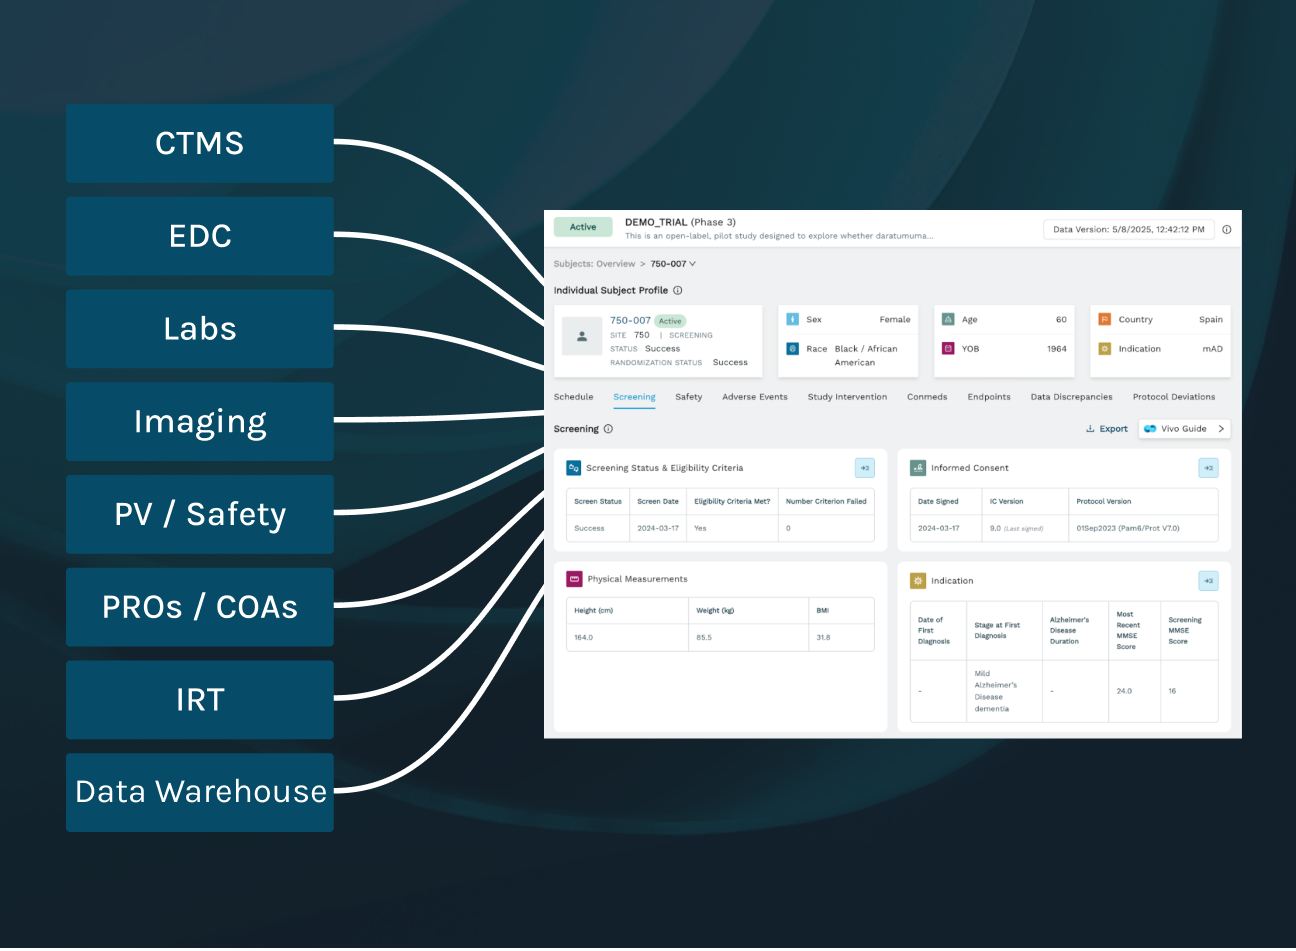Click the PV / Safety source box
The height and width of the screenshot is (951, 1296).
coord(200,514)
